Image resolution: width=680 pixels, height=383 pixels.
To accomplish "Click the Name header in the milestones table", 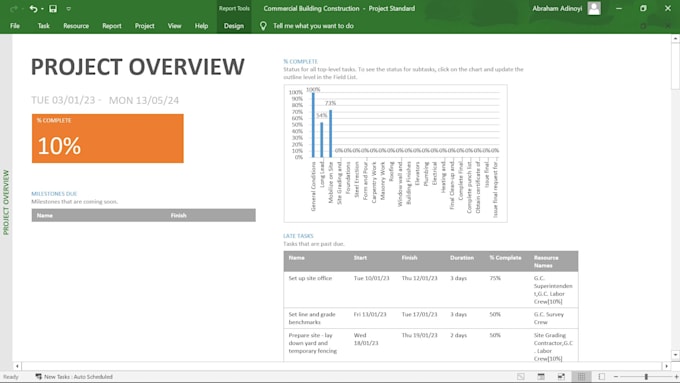I will point(45,215).
